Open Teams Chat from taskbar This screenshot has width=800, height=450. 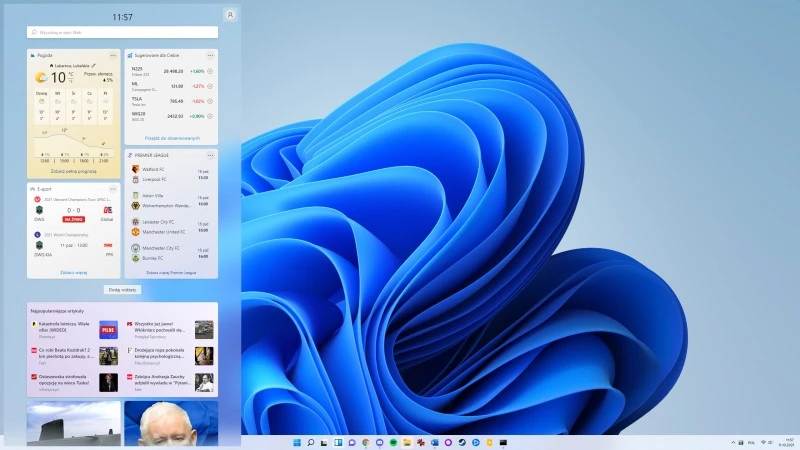pyautogui.click(x=352, y=442)
